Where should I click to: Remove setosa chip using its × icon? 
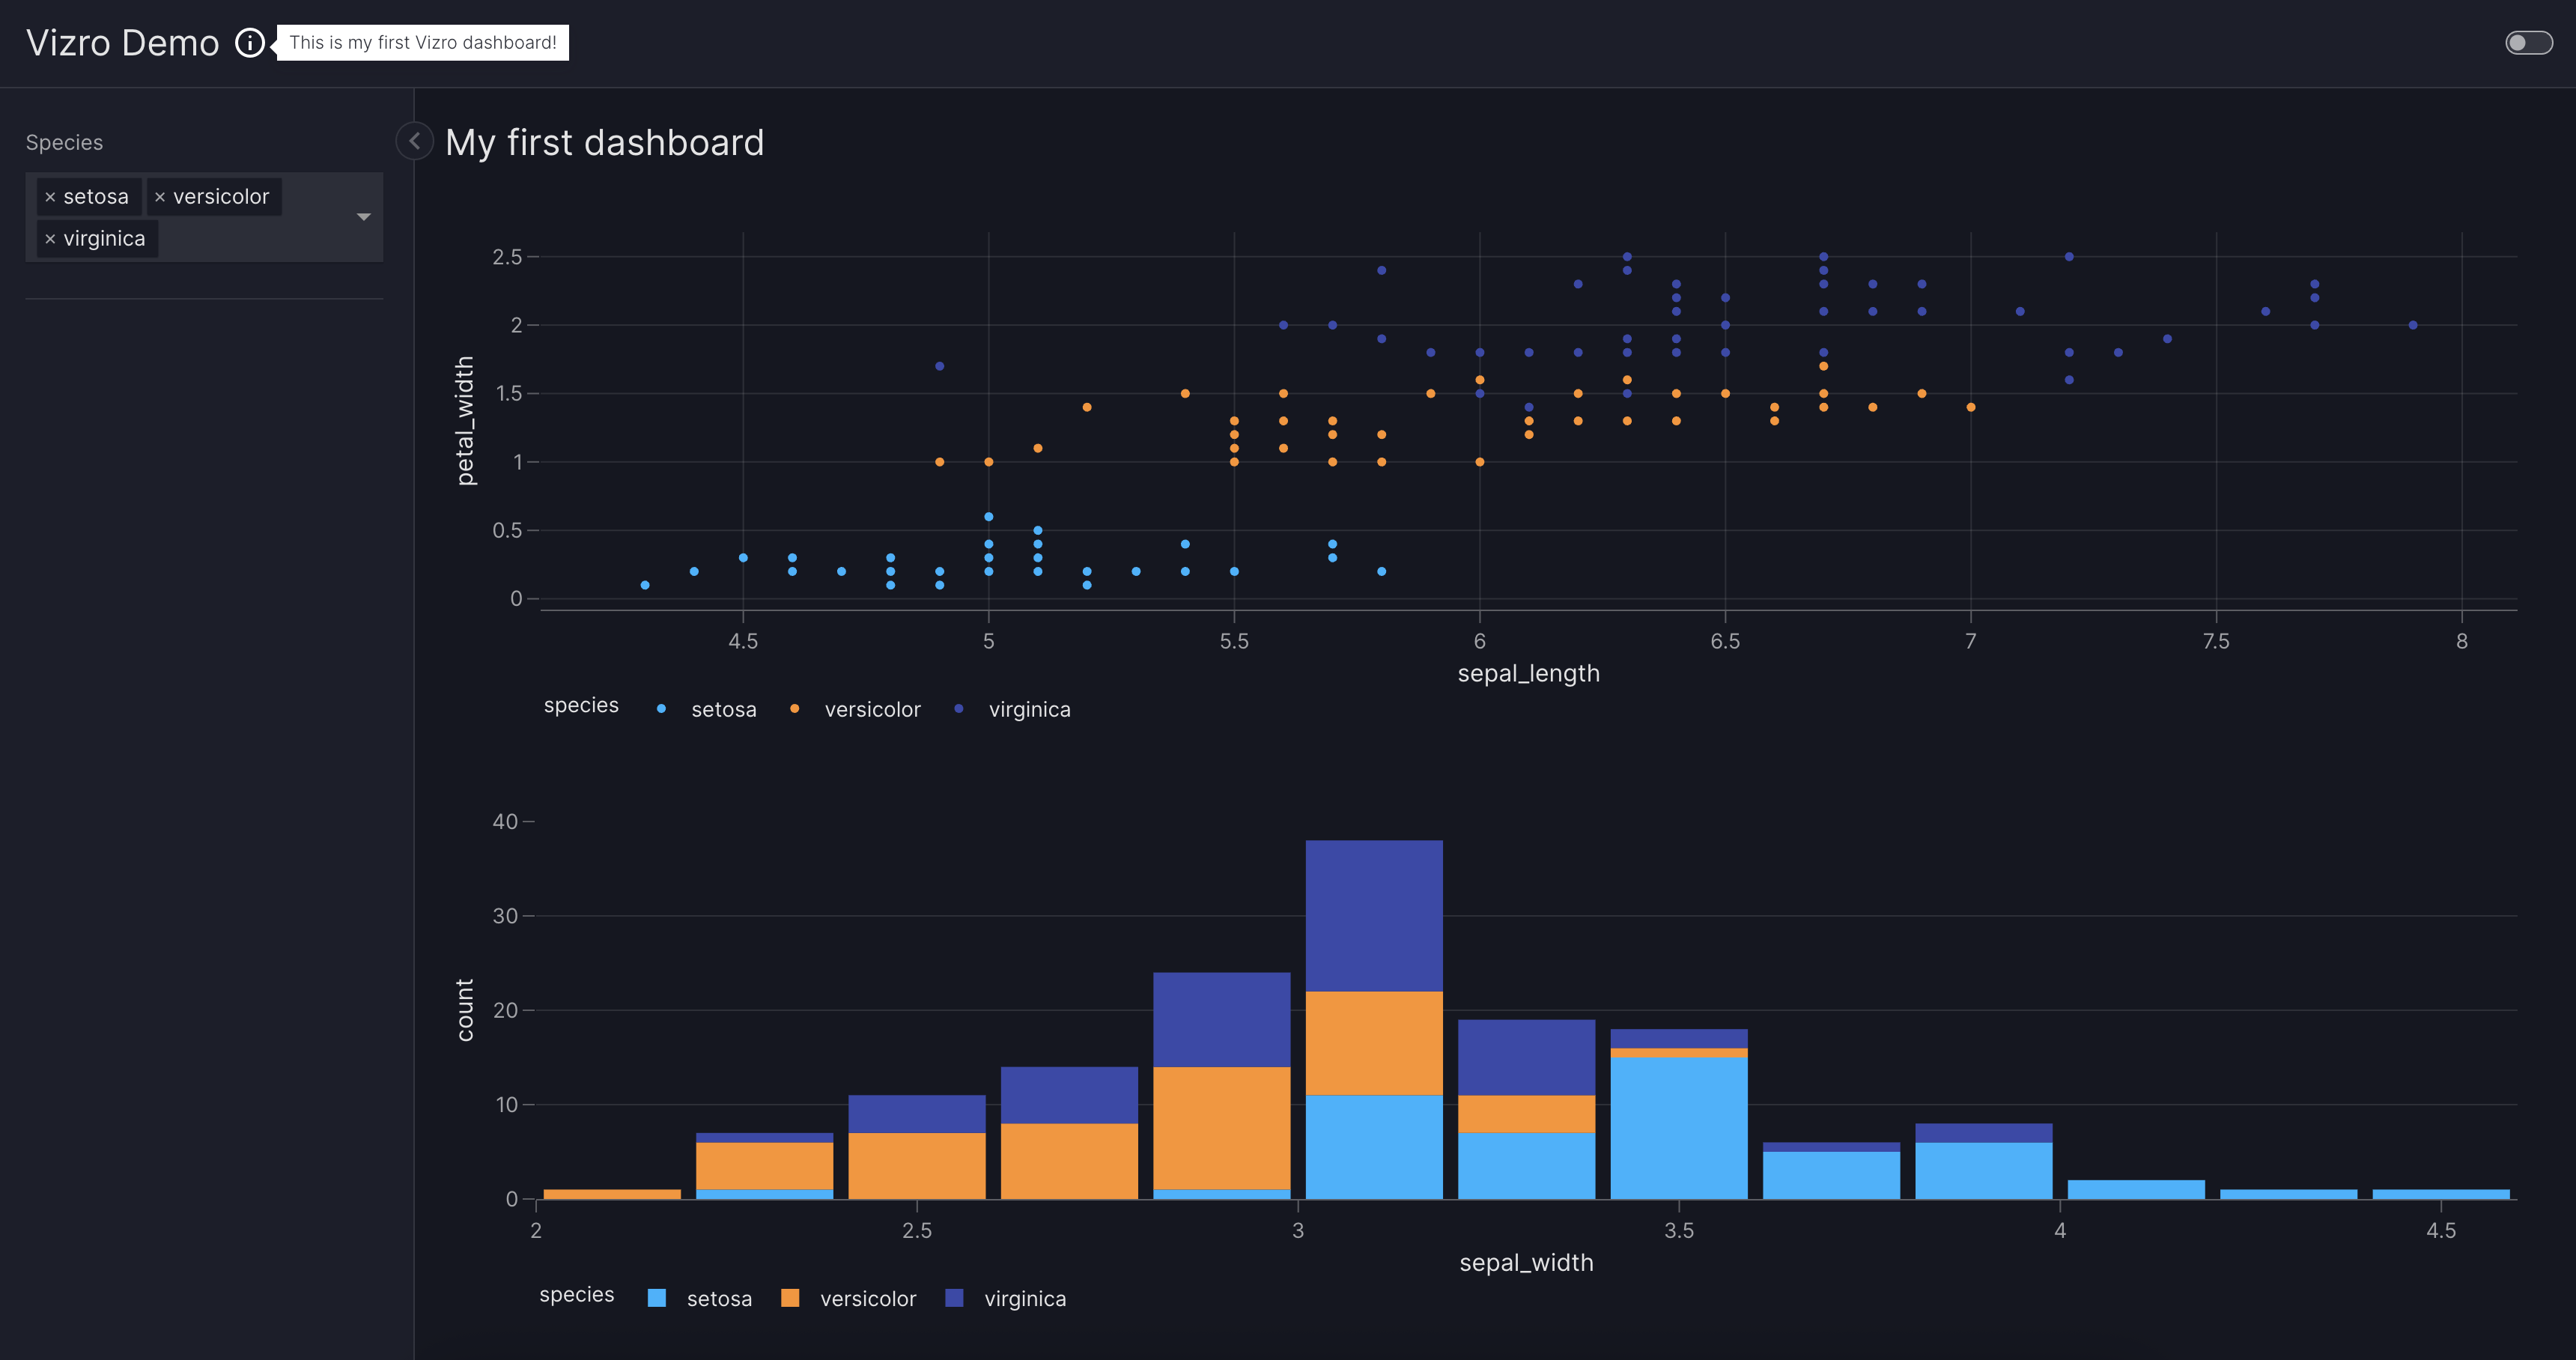point(51,196)
